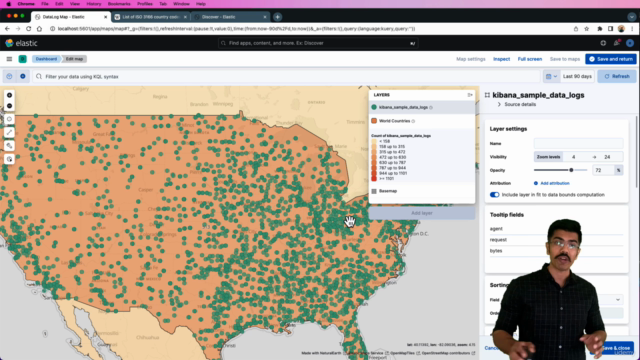Click the Elastic global search field
The height and width of the screenshot is (360, 640).
coord(318,43)
